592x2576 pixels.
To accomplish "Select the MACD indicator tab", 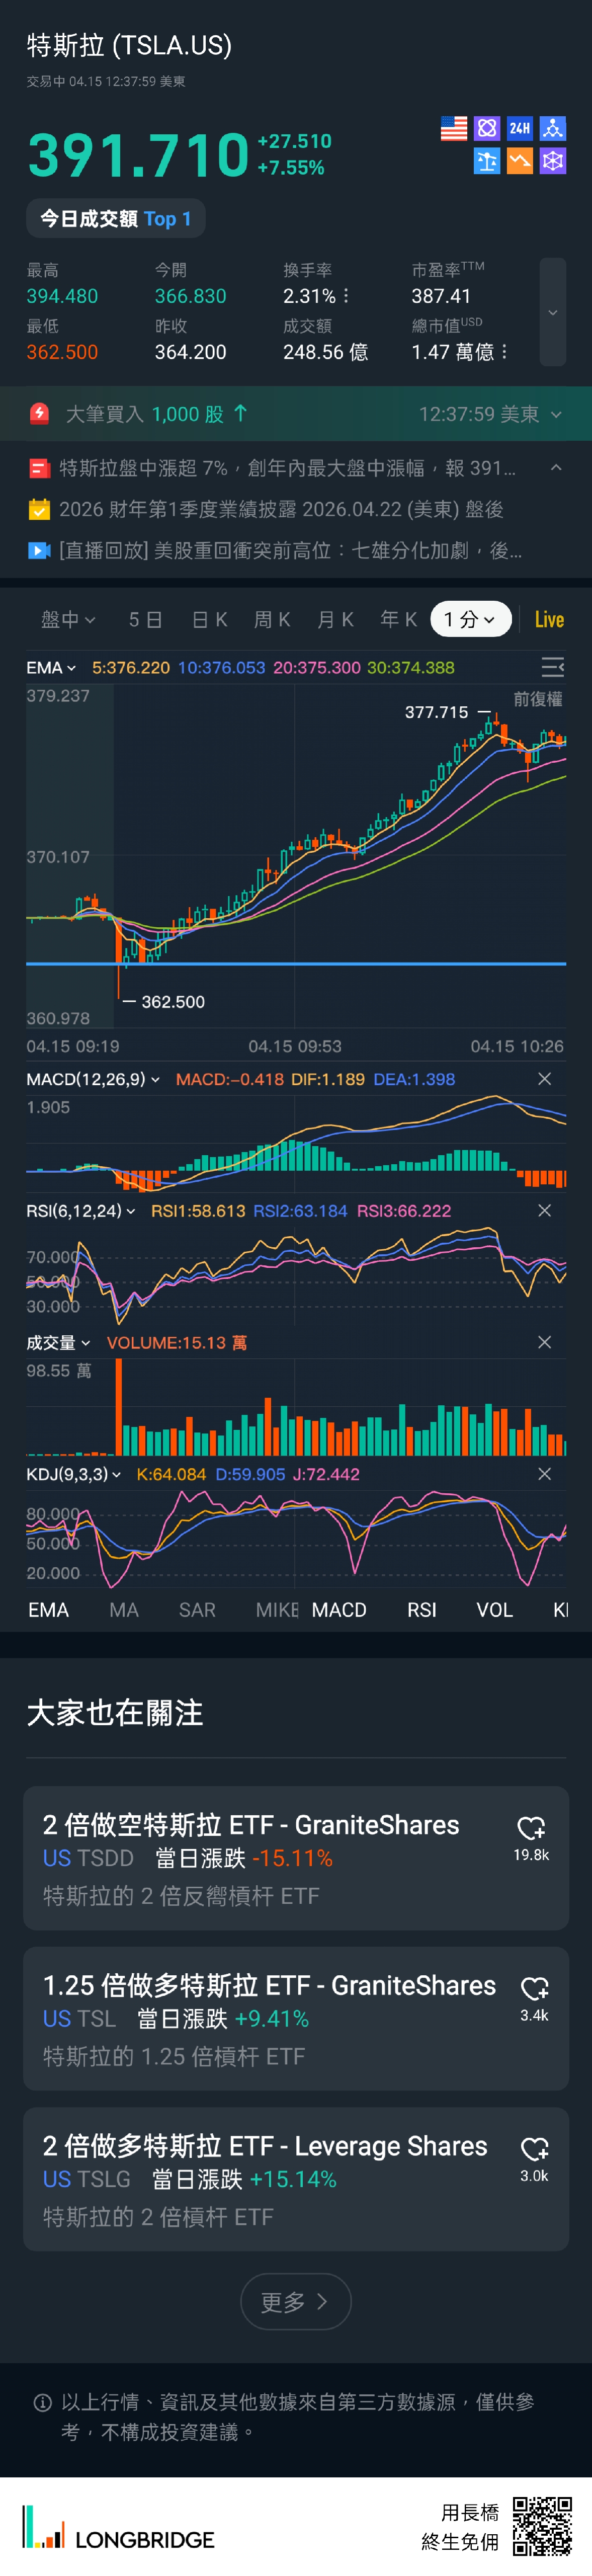I will (339, 1610).
